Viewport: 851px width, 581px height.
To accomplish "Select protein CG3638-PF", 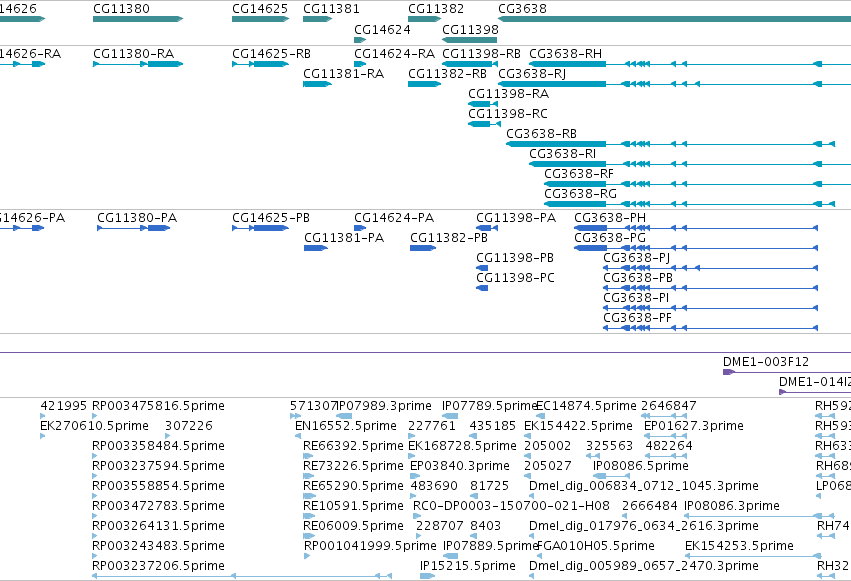I will [x=638, y=318].
